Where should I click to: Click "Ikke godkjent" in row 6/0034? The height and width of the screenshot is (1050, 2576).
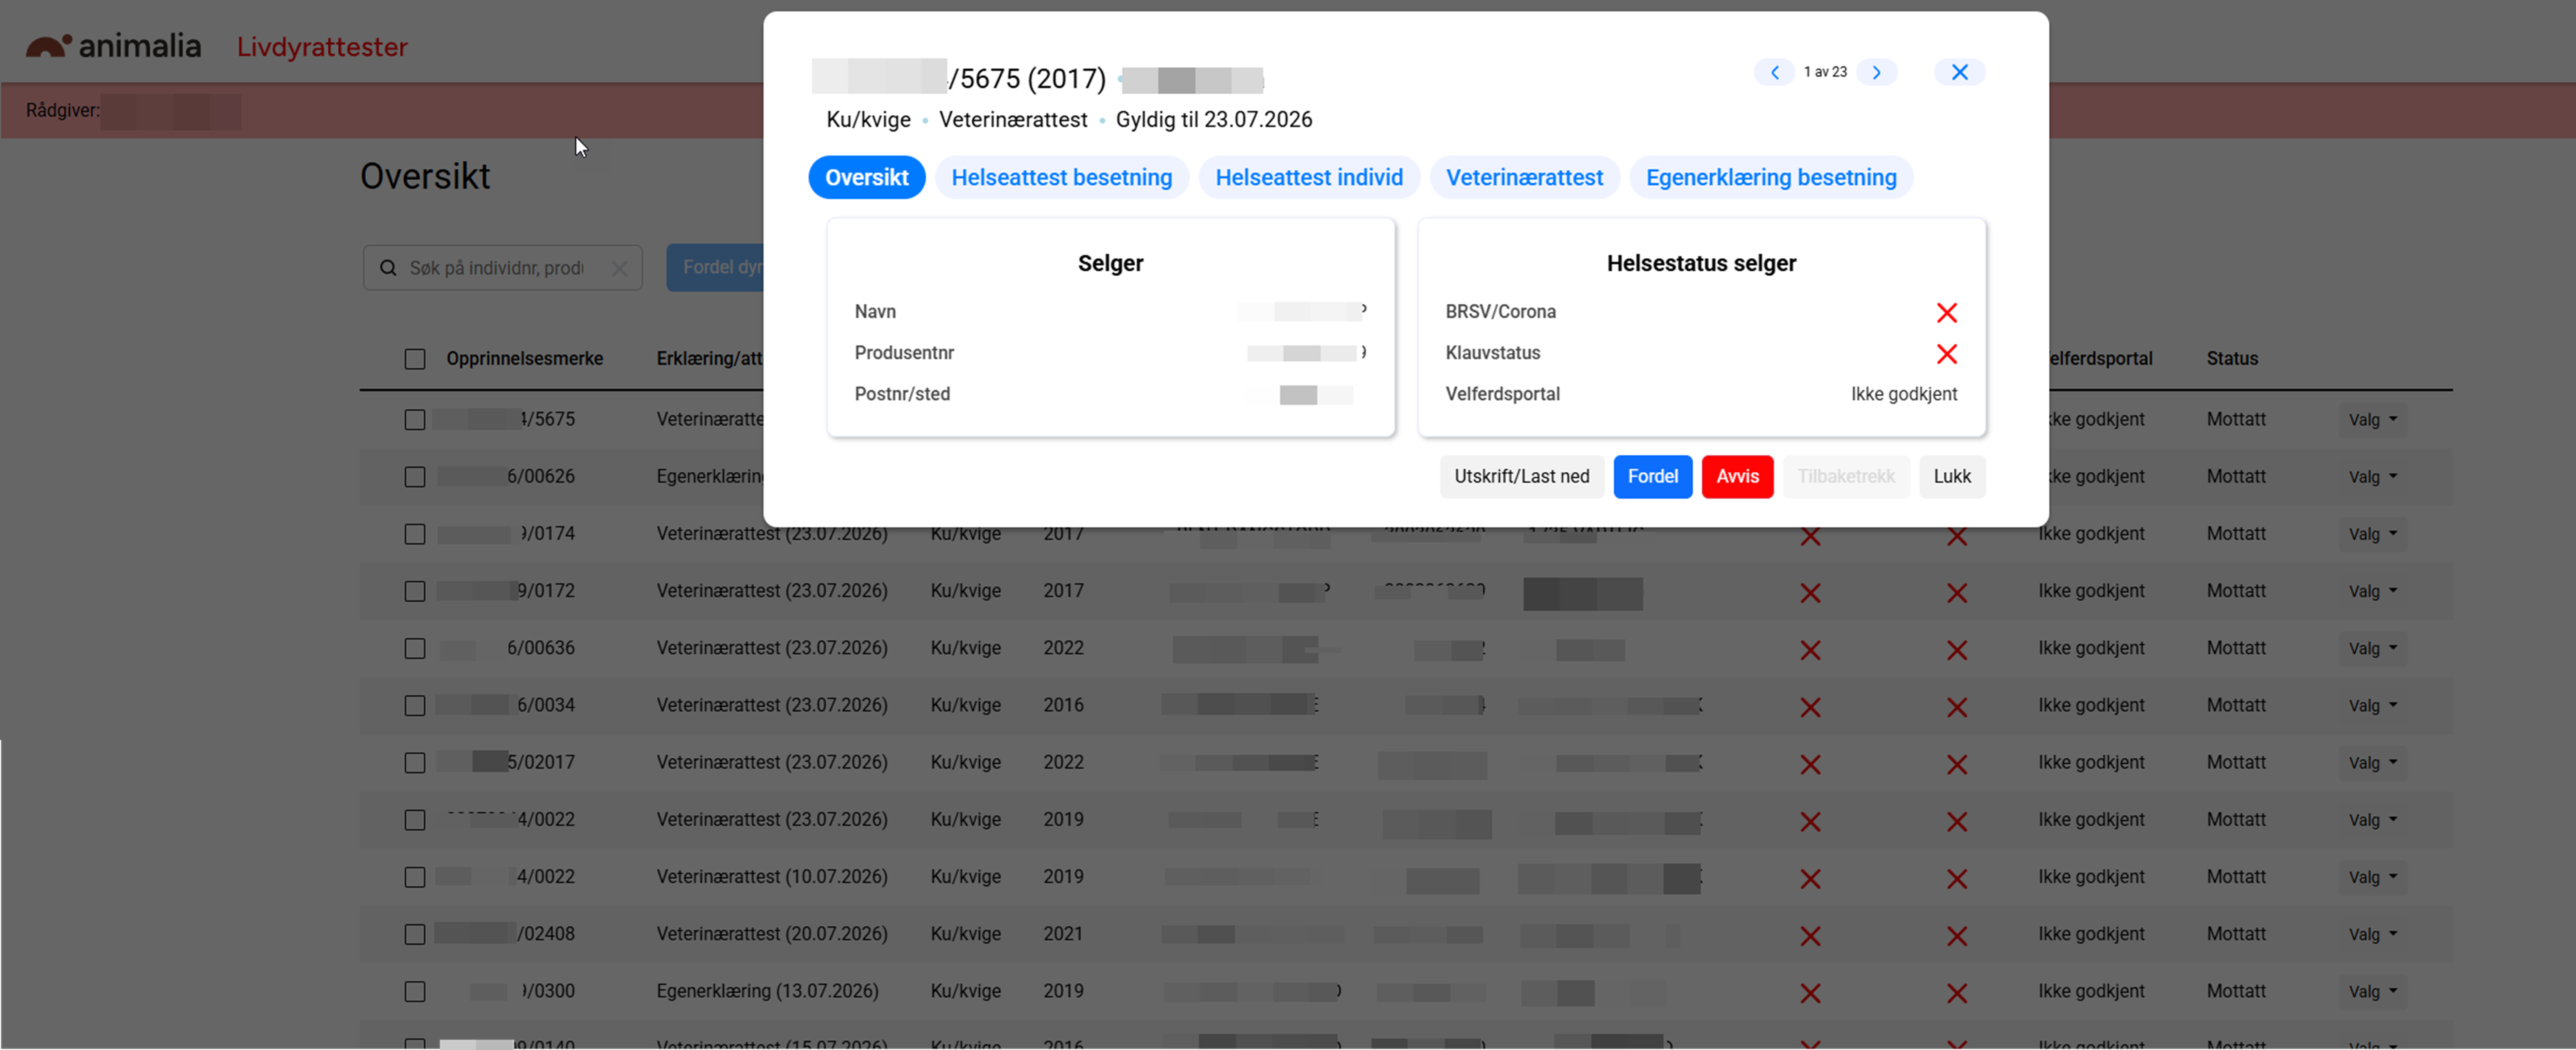click(x=2091, y=705)
